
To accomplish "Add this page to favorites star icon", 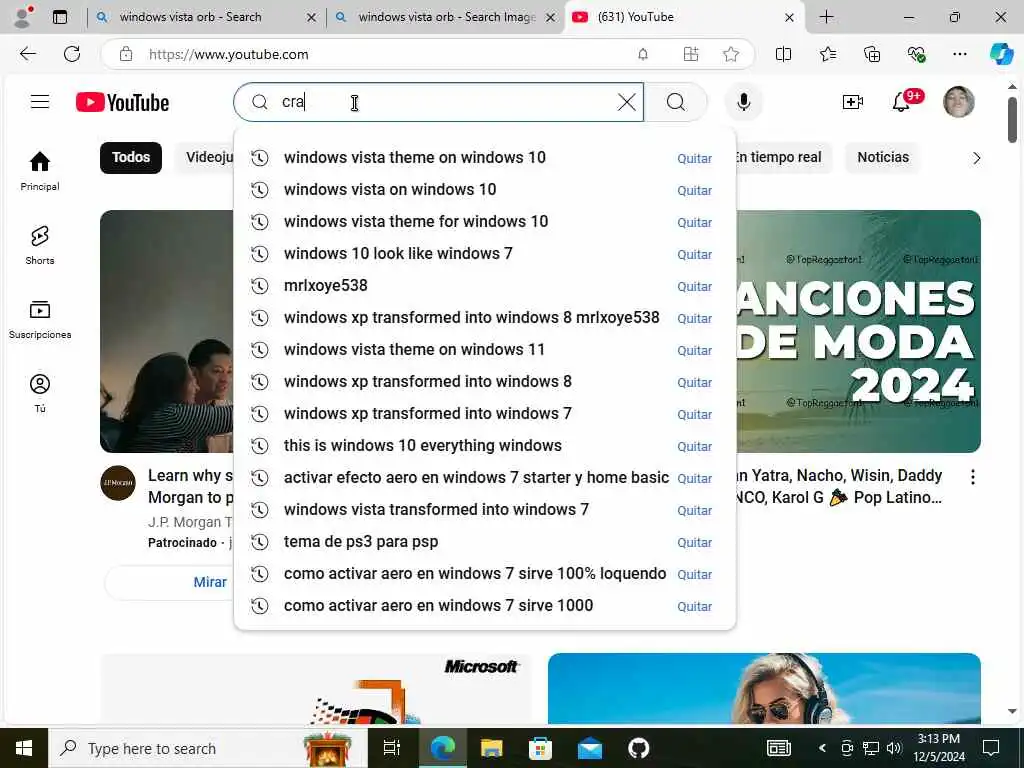I will pyautogui.click(x=731, y=54).
